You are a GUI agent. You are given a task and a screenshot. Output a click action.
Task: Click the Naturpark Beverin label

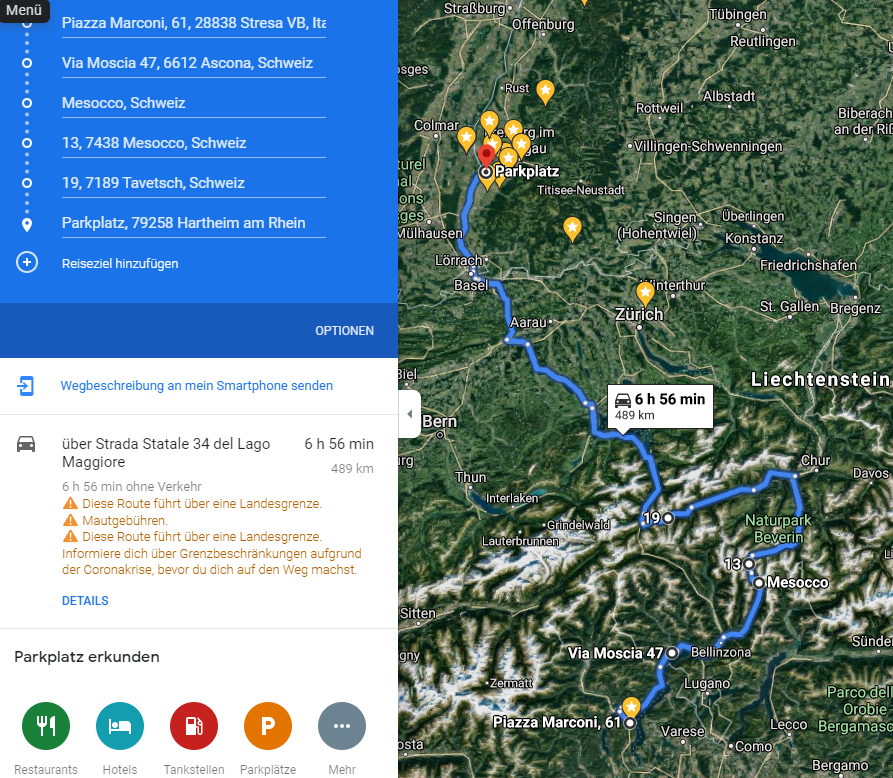(779, 529)
